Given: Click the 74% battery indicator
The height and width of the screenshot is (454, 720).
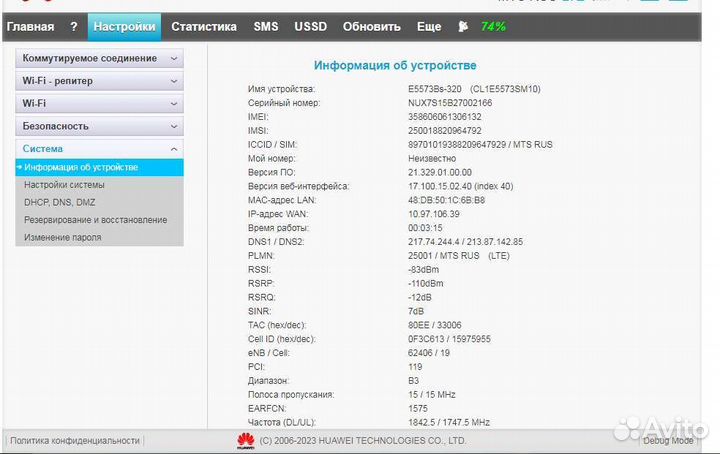Looking at the screenshot, I should coord(493,27).
